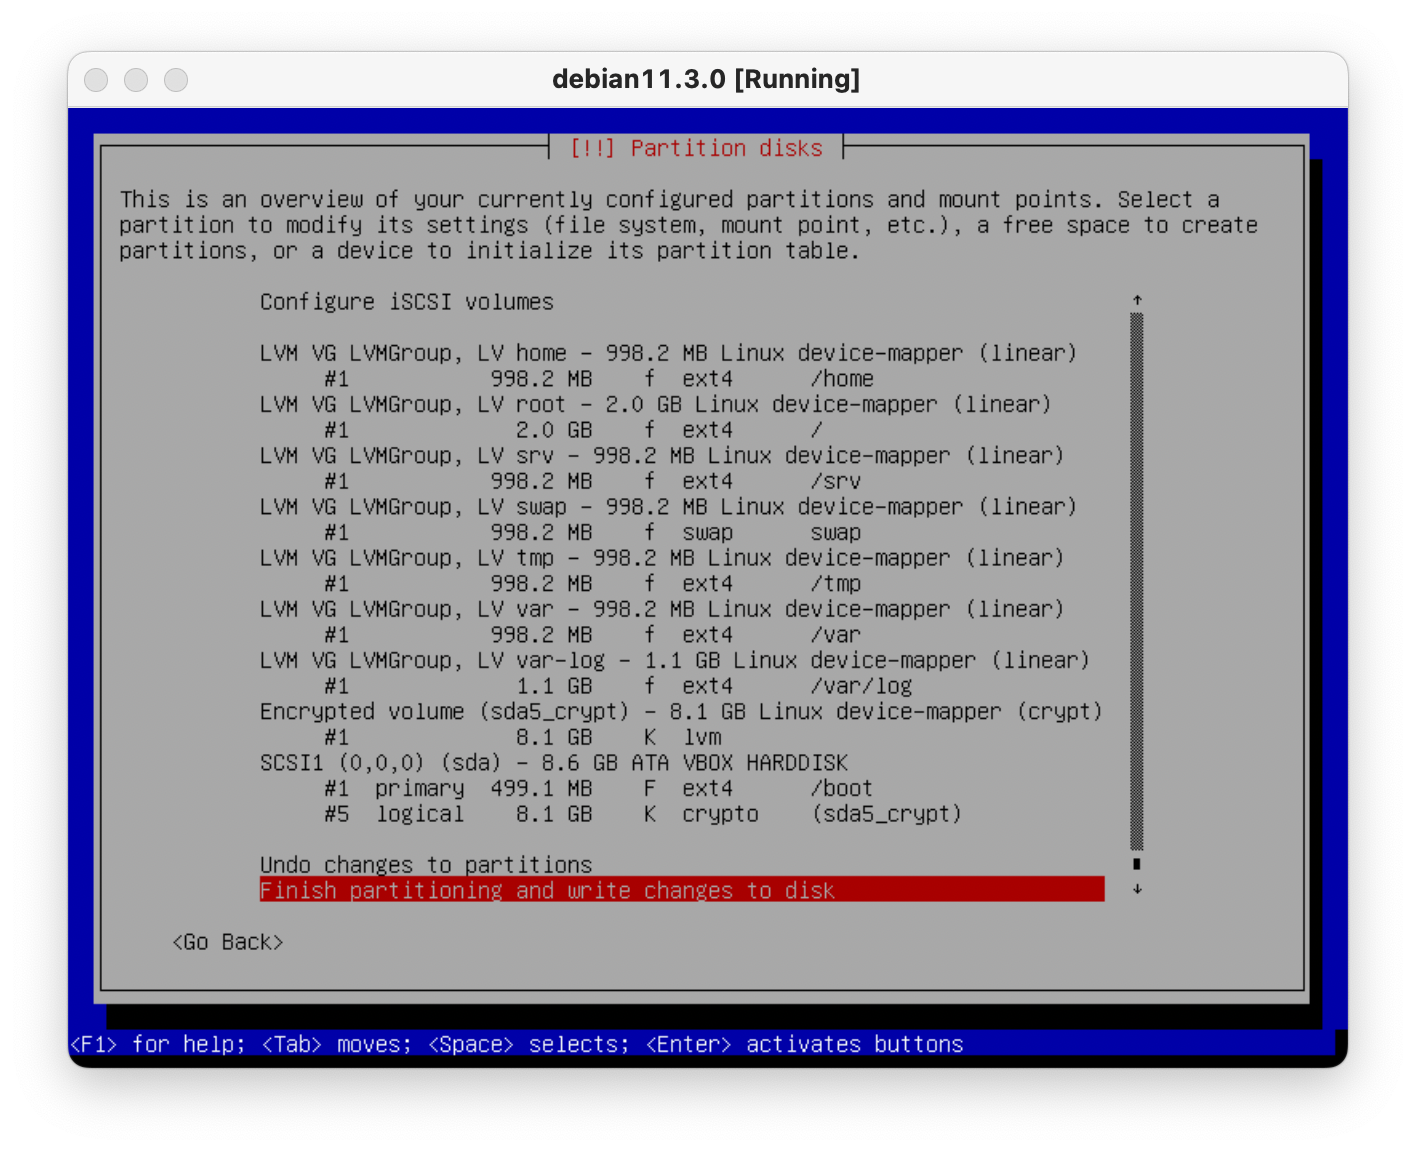Select the Encrypted volume sda5_crypt header
Viewport: 1416px width, 1152px height.
[680, 711]
